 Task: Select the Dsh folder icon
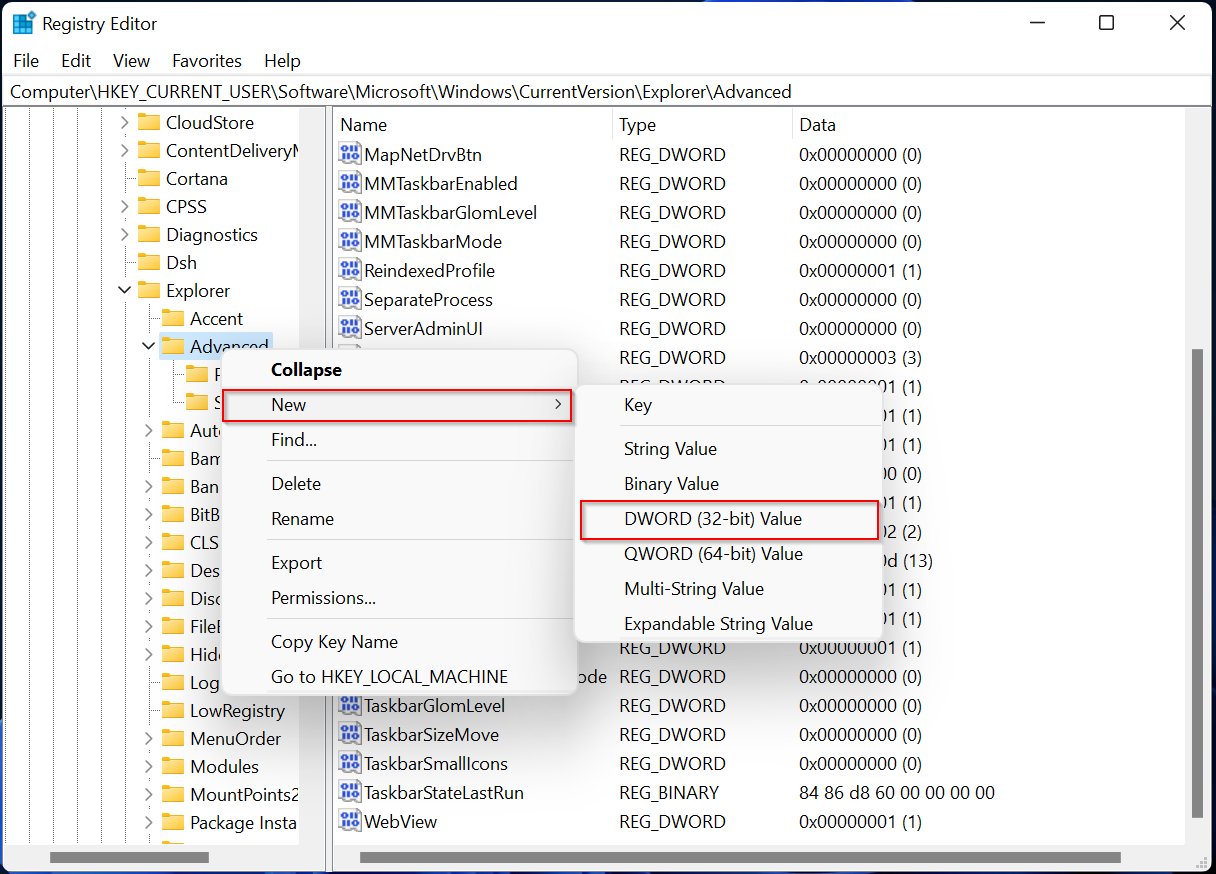pyautogui.click(x=149, y=262)
